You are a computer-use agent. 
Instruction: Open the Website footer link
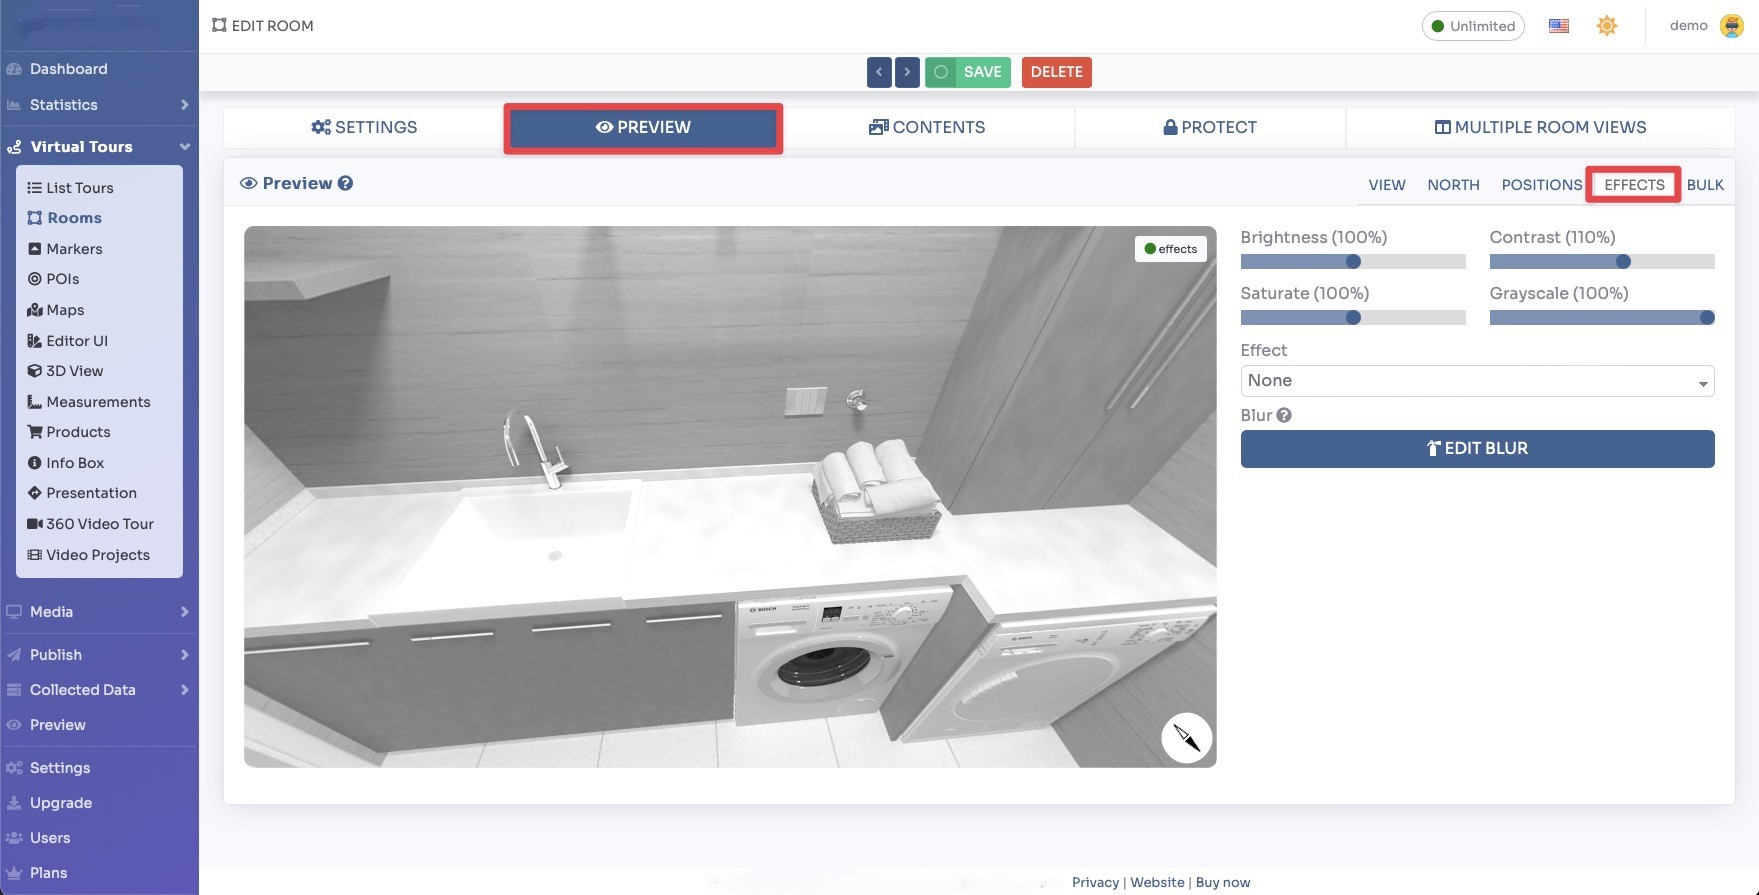click(1157, 882)
